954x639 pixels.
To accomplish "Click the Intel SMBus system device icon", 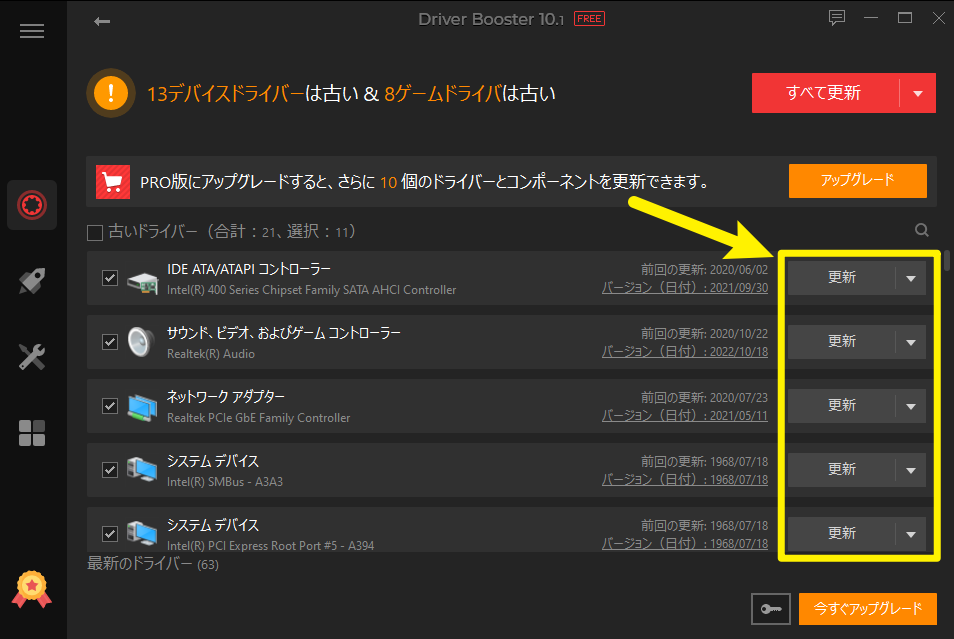I will (142, 469).
